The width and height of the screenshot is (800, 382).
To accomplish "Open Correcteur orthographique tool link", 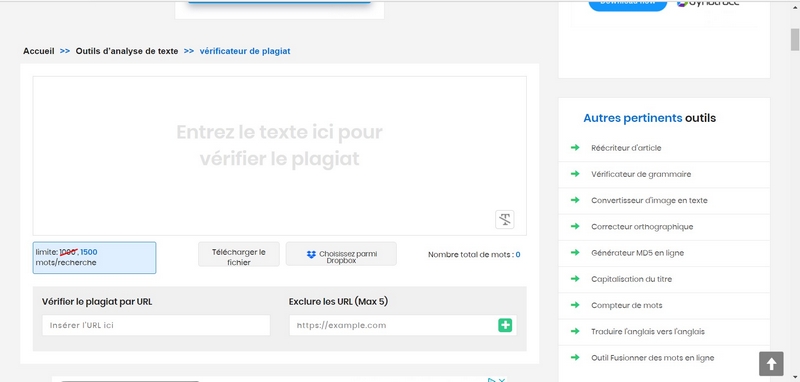I will click(642, 226).
